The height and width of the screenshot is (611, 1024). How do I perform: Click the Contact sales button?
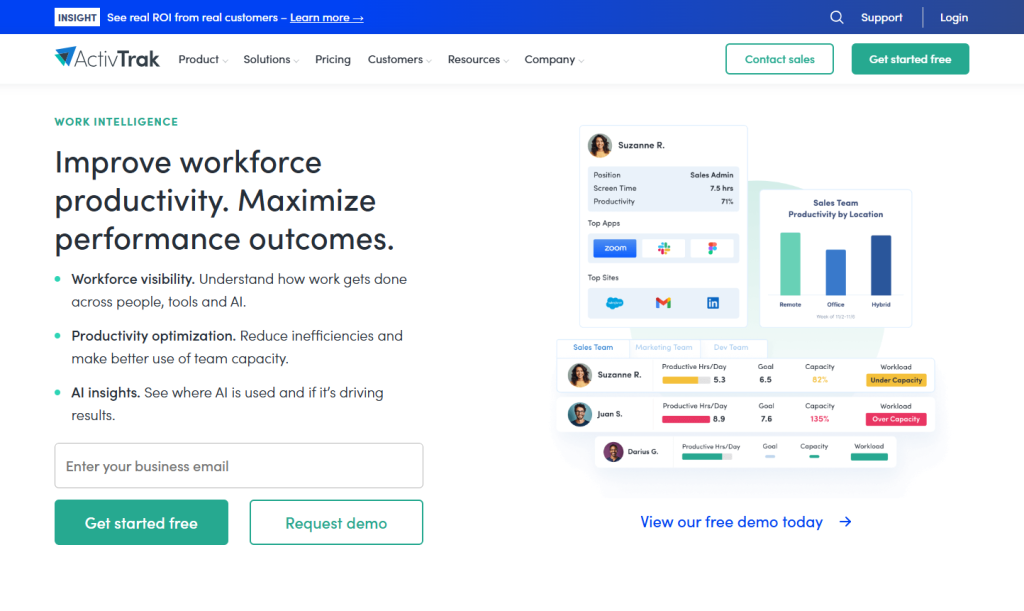pyautogui.click(x=779, y=59)
